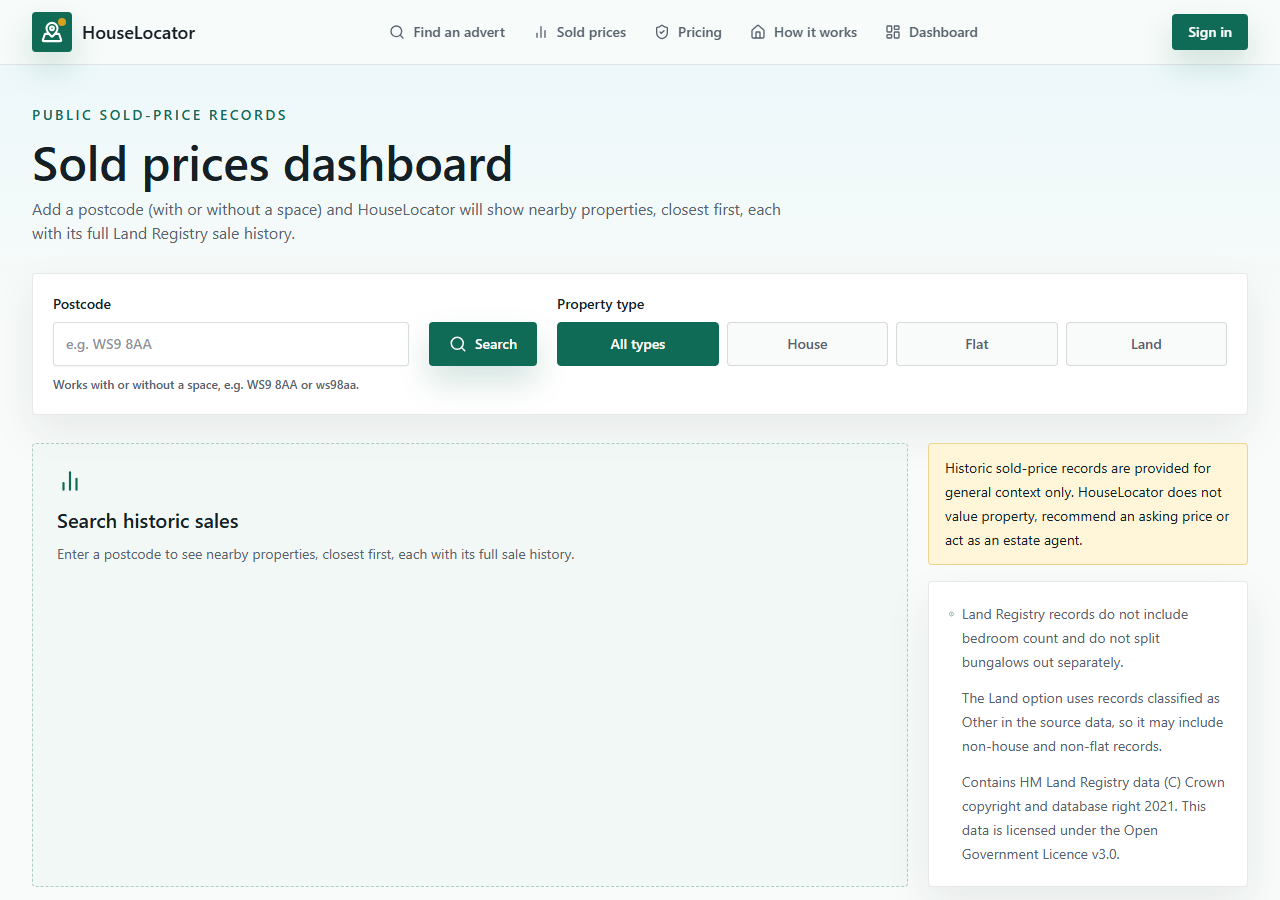Click the magnifier icon inside the Search button

point(458,344)
